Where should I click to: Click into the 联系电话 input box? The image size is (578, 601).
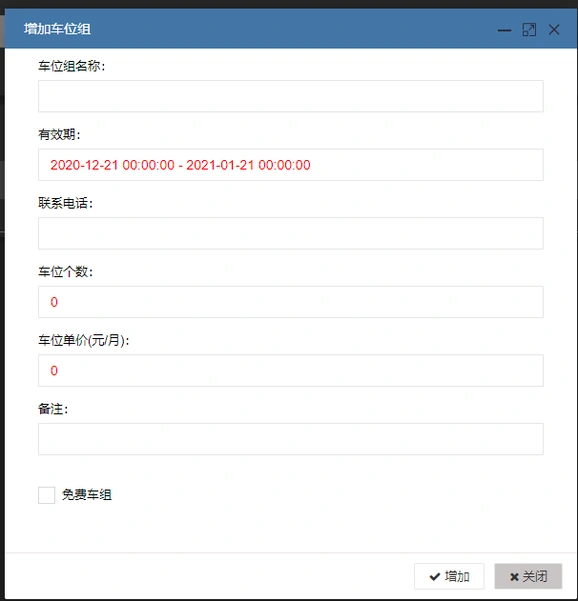coord(291,233)
